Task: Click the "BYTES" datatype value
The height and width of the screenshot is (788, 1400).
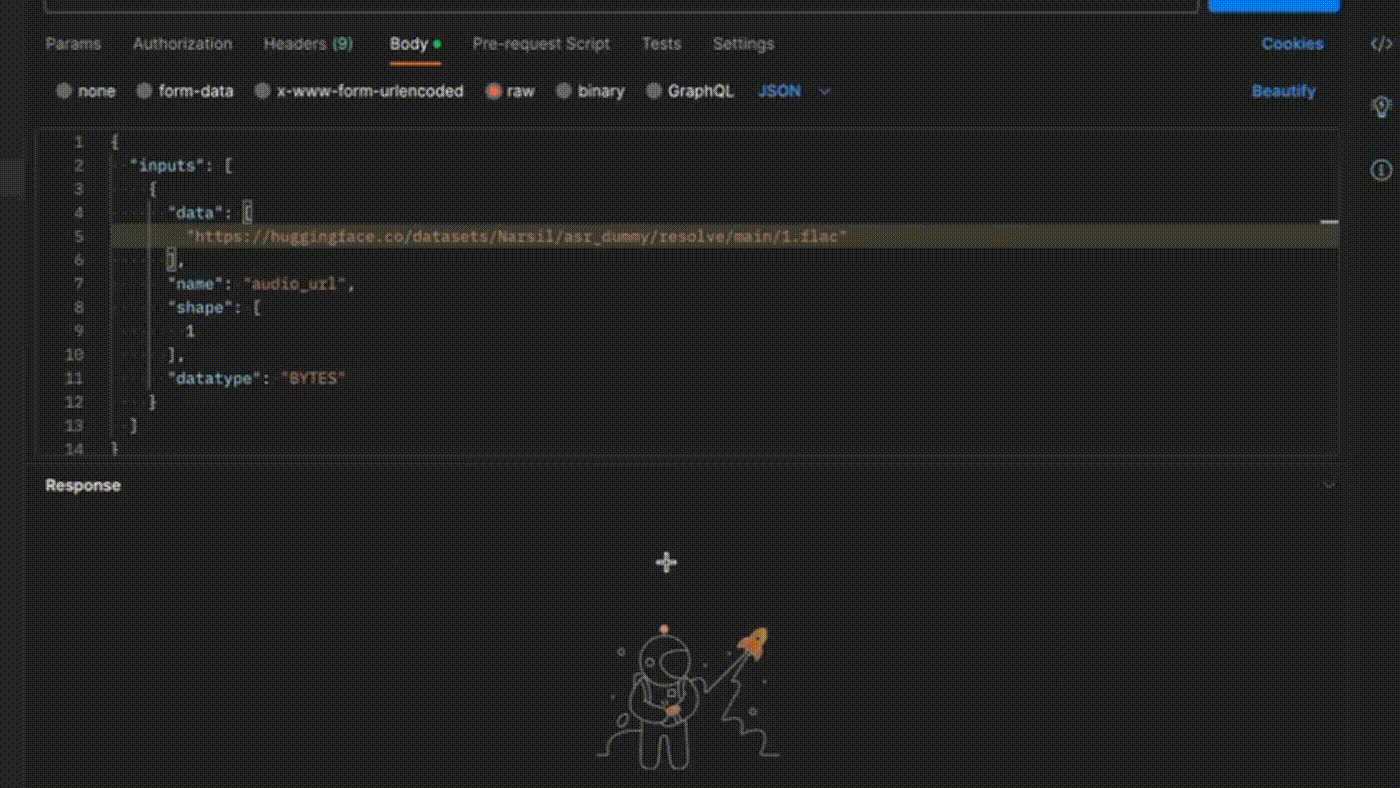Action: [x=313, y=379]
